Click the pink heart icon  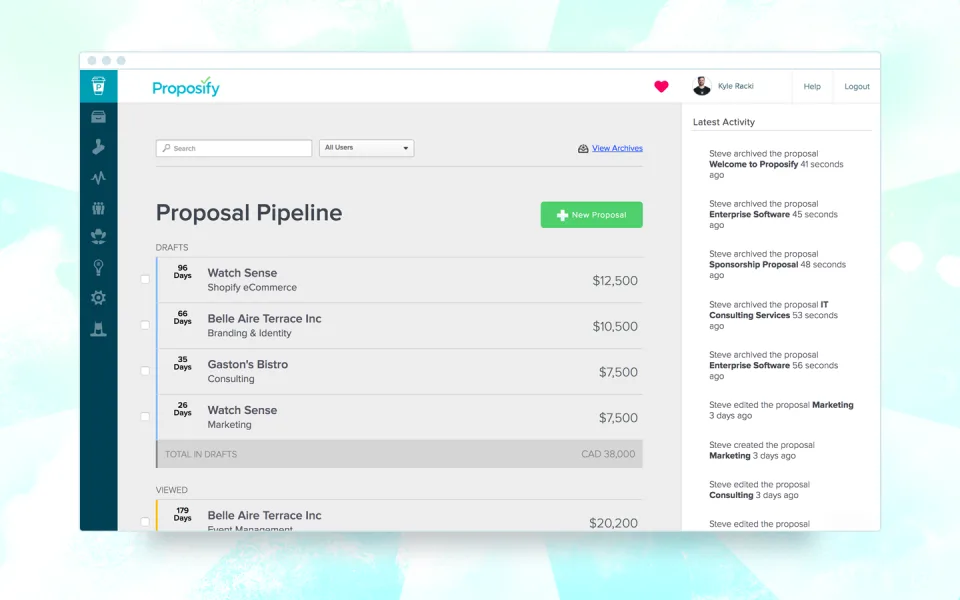tap(661, 86)
